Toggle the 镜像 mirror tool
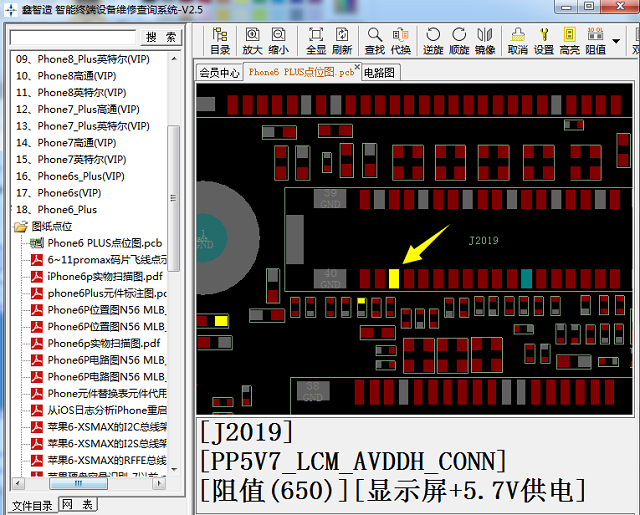Screen dimensions: 640x515 pyautogui.click(x=485, y=41)
